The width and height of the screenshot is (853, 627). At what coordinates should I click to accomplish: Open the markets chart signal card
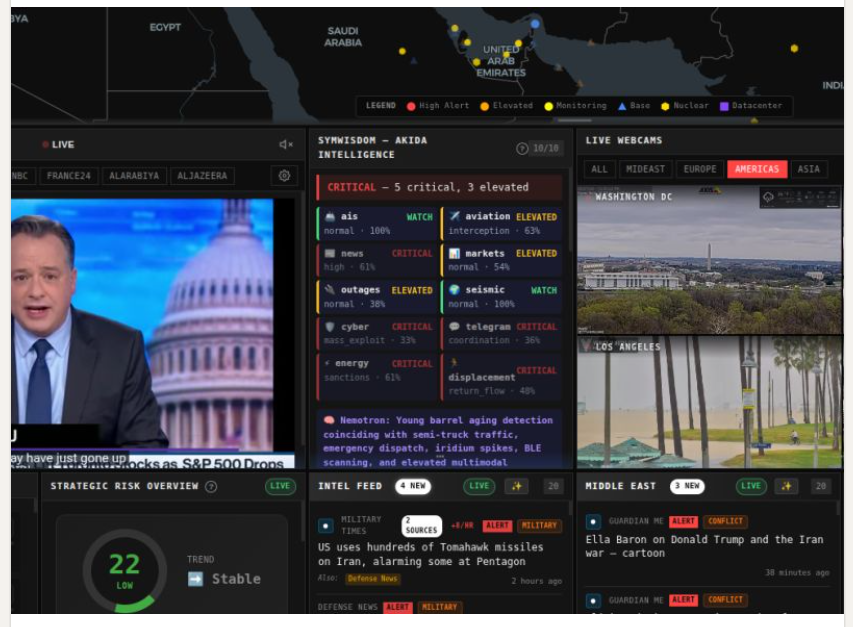coord(502,260)
